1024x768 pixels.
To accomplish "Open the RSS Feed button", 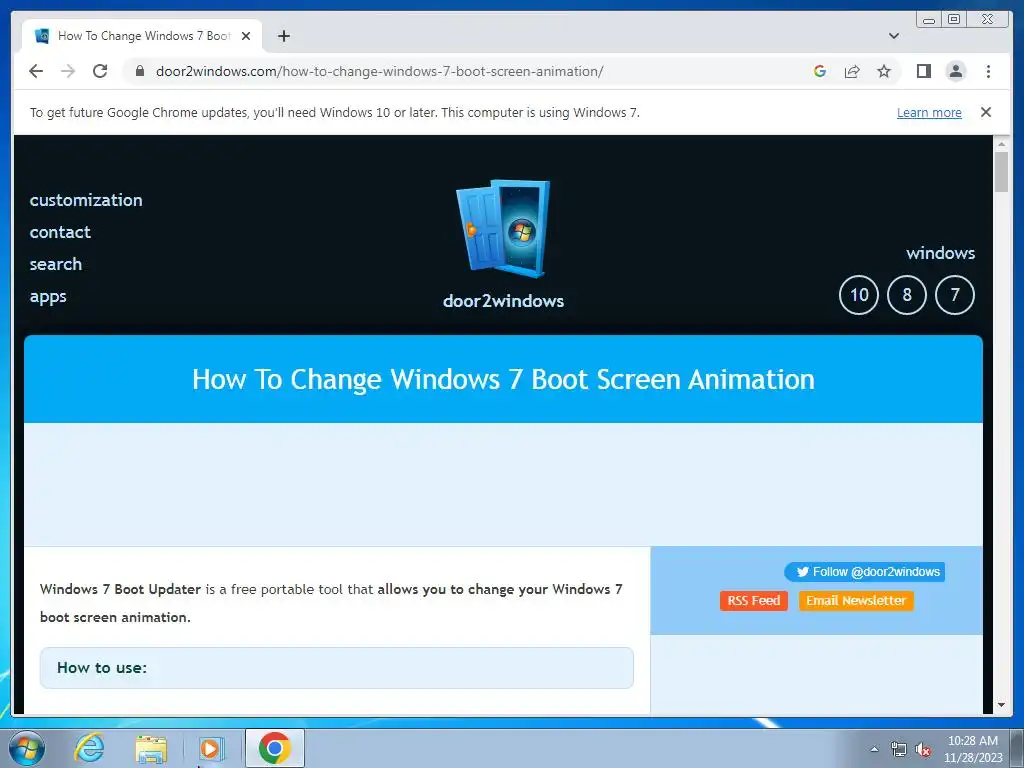I will [x=754, y=601].
